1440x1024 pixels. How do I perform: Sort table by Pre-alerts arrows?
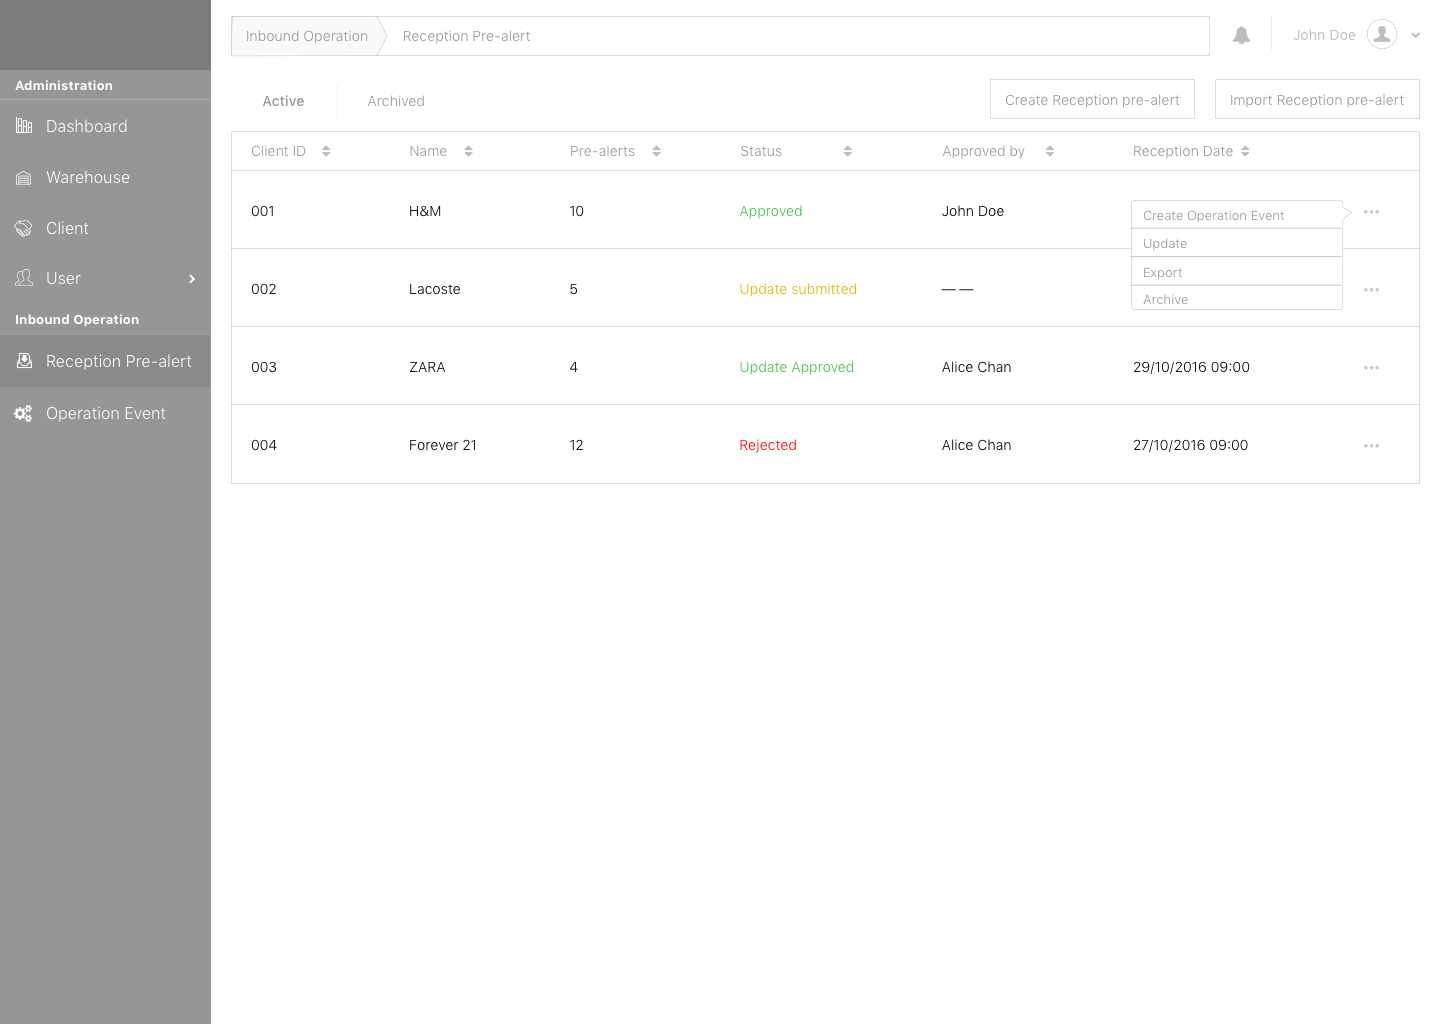point(656,151)
